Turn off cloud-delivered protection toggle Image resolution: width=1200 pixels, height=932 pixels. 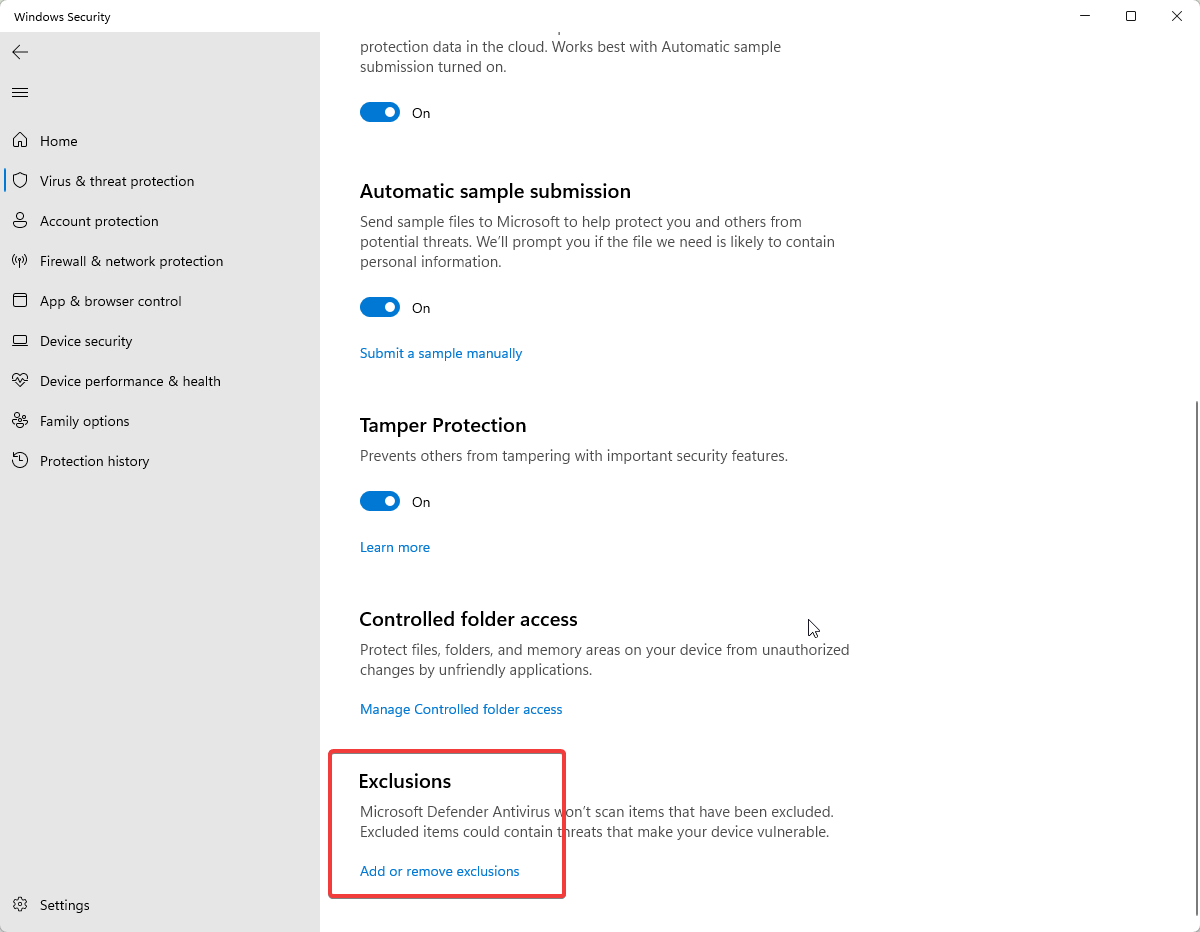(380, 112)
